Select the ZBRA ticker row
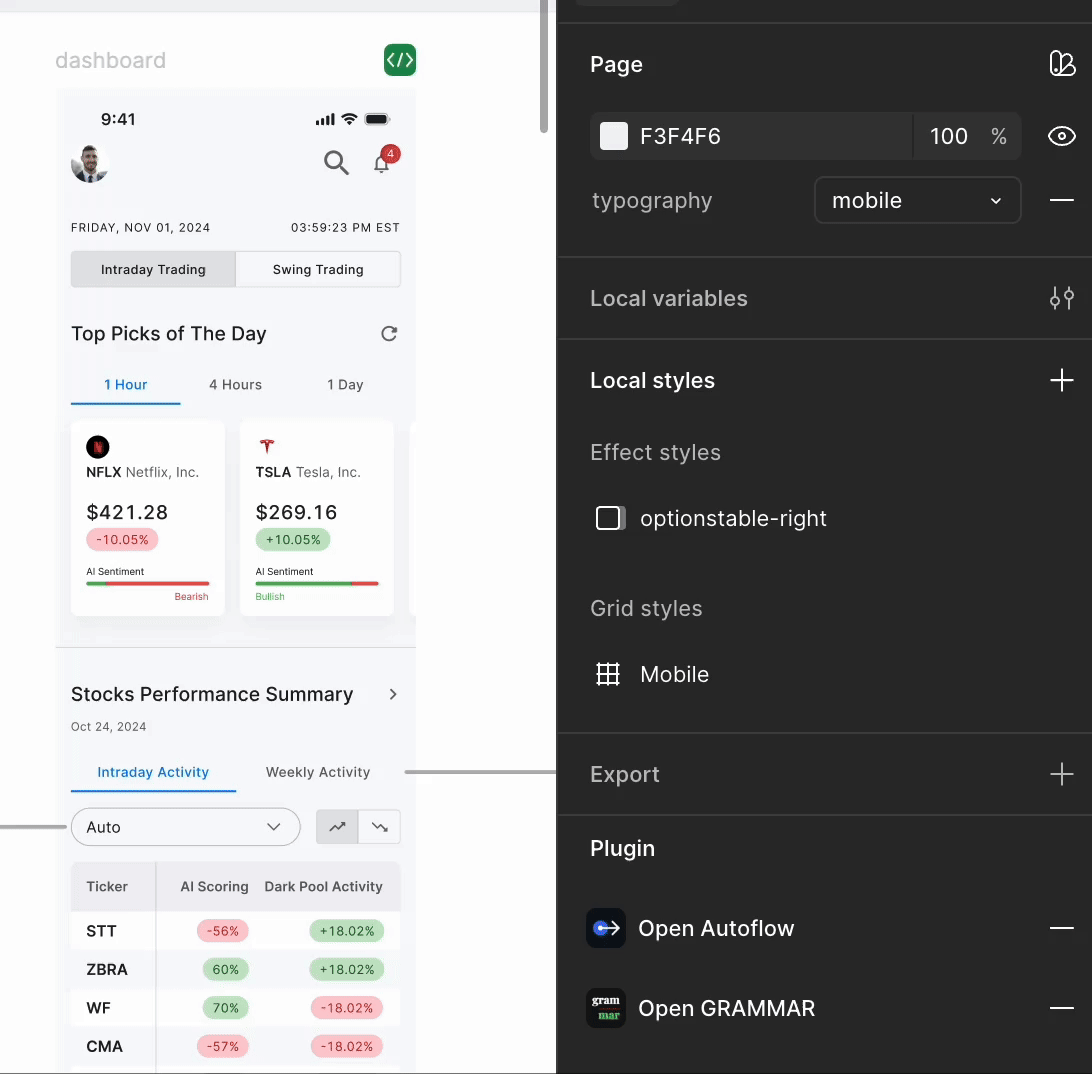Image resolution: width=1092 pixels, height=1074 pixels. coord(235,970)
